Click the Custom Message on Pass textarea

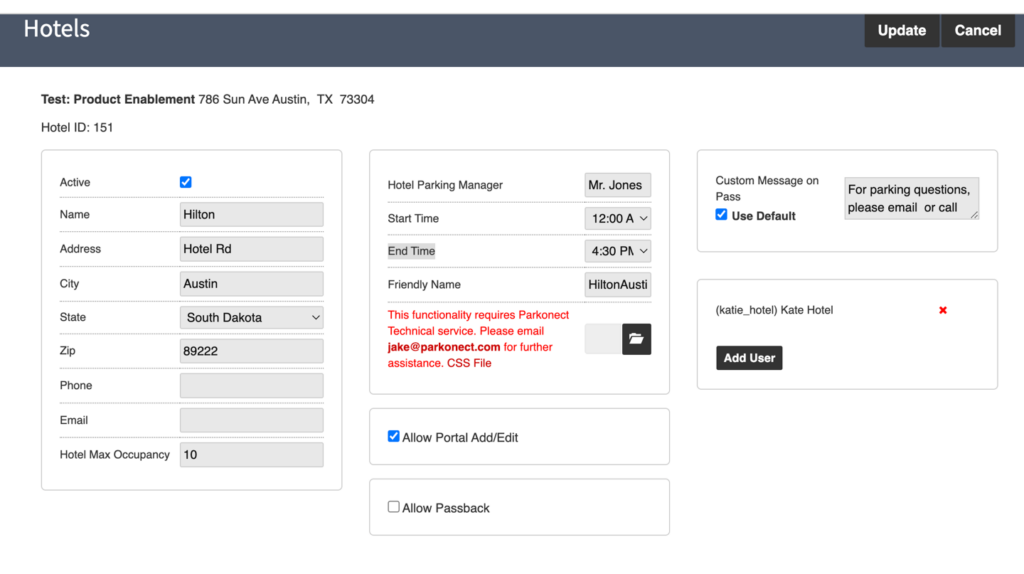click(x=911, y=199)
